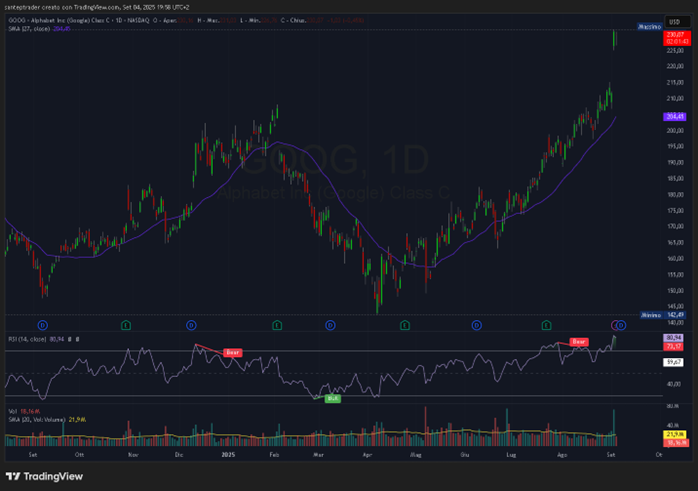Click the red 73,17 RSI label
698x491 pixels.
674,346
